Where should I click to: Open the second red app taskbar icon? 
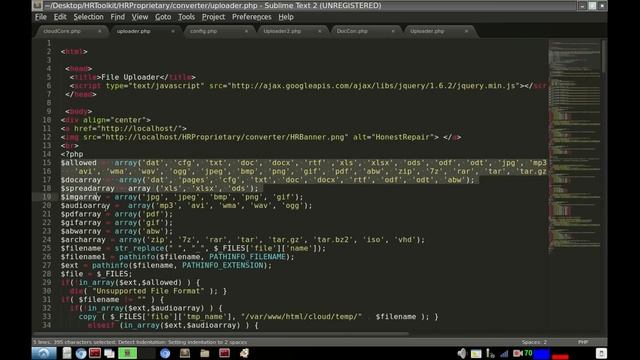[x=224, y=353]
